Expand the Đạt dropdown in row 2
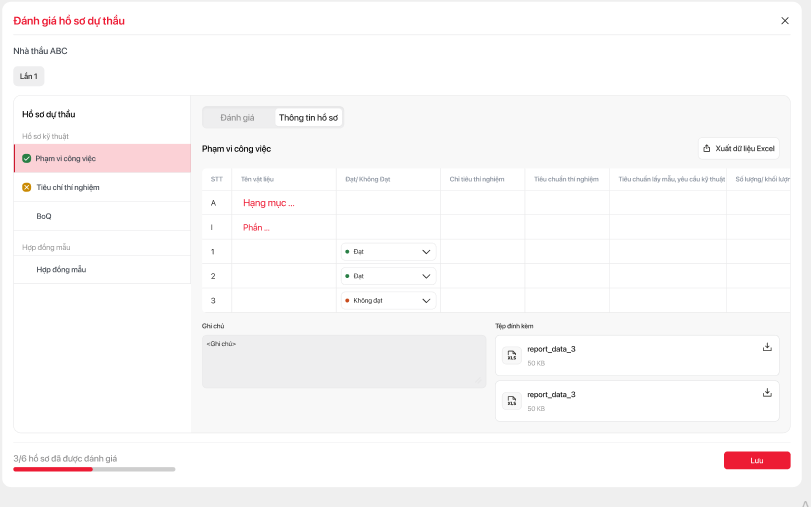This screenshot has height=507, width=811. [x=388, y=276]
